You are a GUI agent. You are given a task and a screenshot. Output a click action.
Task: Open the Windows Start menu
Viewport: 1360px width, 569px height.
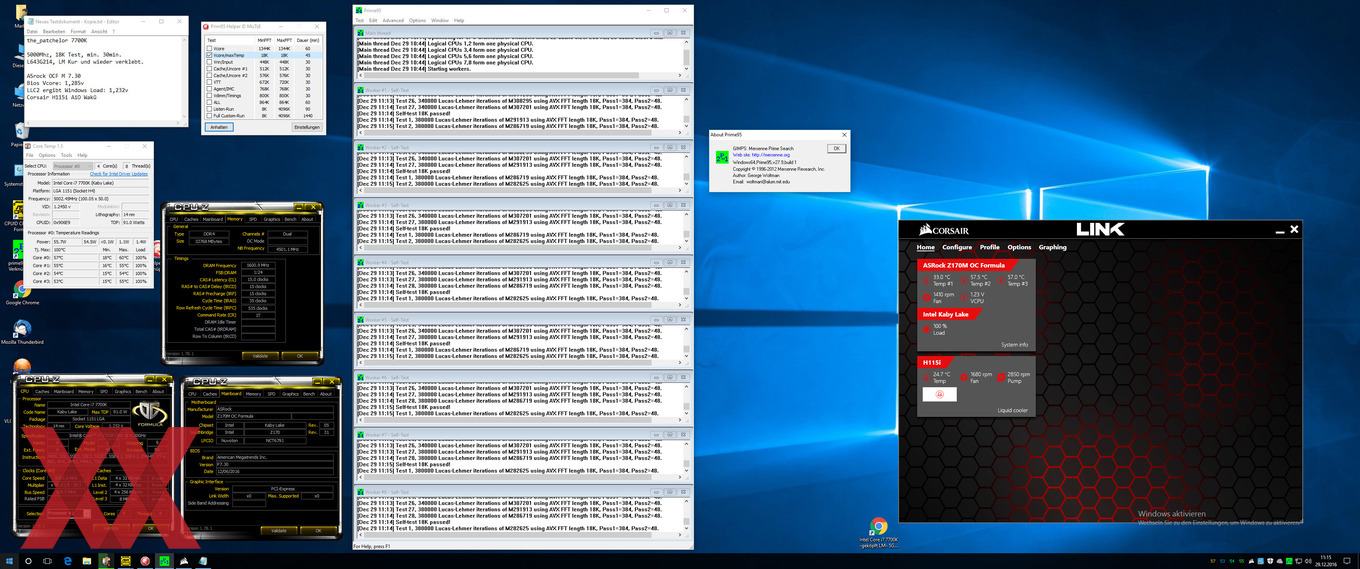coord(10,561)
